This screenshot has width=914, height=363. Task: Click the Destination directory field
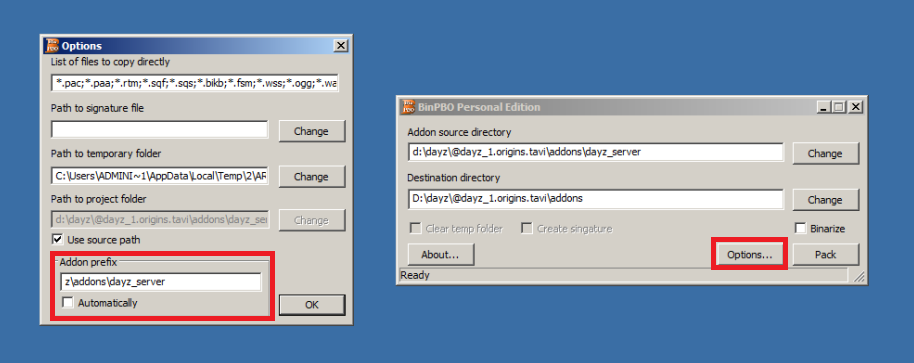coord(595,198)
